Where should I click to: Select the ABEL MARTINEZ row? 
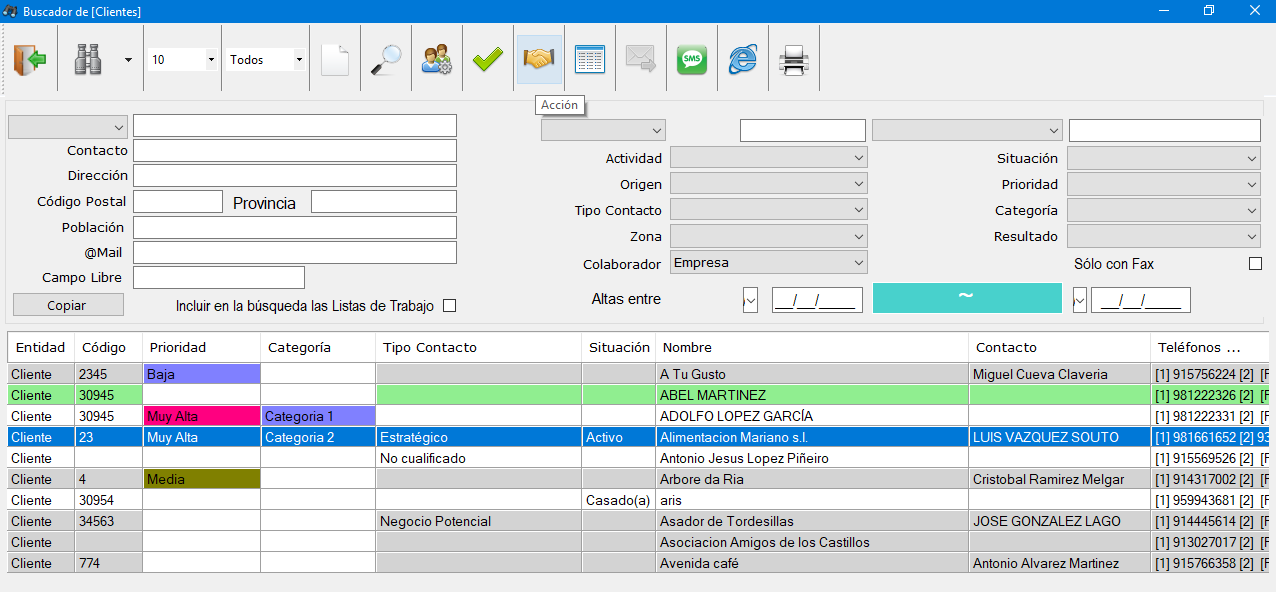tap(638, 395)
